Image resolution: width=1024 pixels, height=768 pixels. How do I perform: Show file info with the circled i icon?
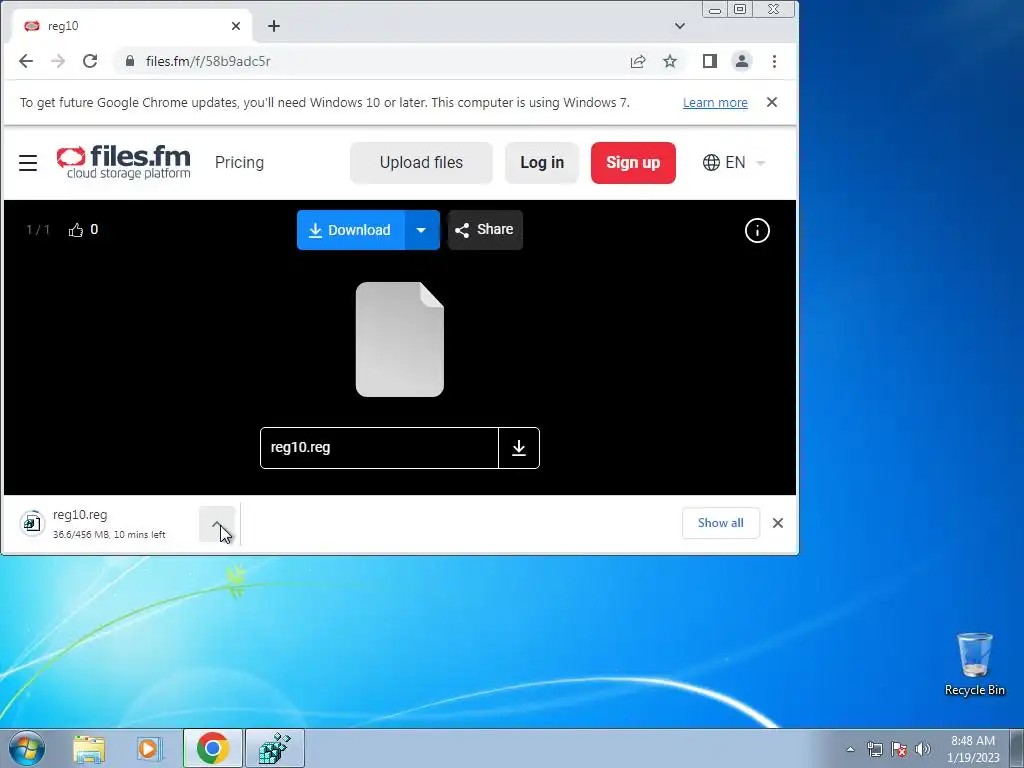coord(758,231)
